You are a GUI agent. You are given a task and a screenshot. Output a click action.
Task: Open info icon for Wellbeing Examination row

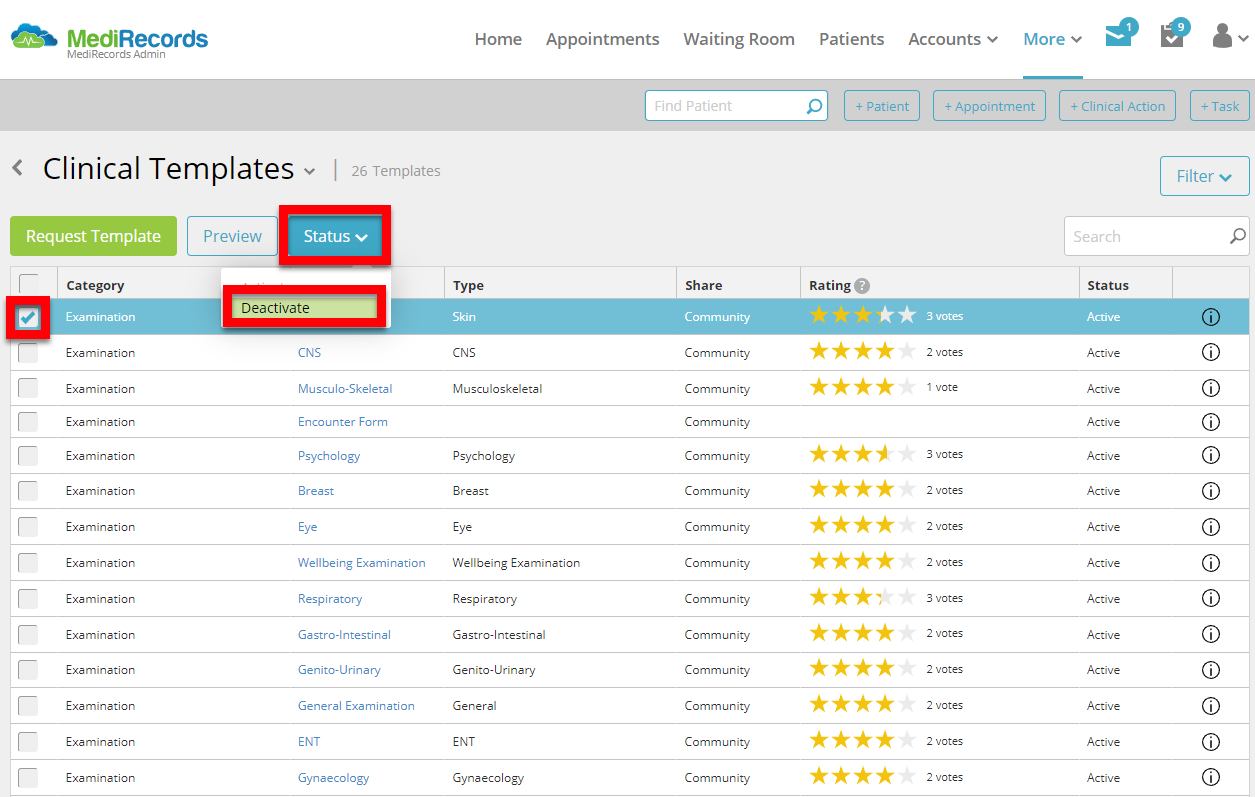(1210, 563)
